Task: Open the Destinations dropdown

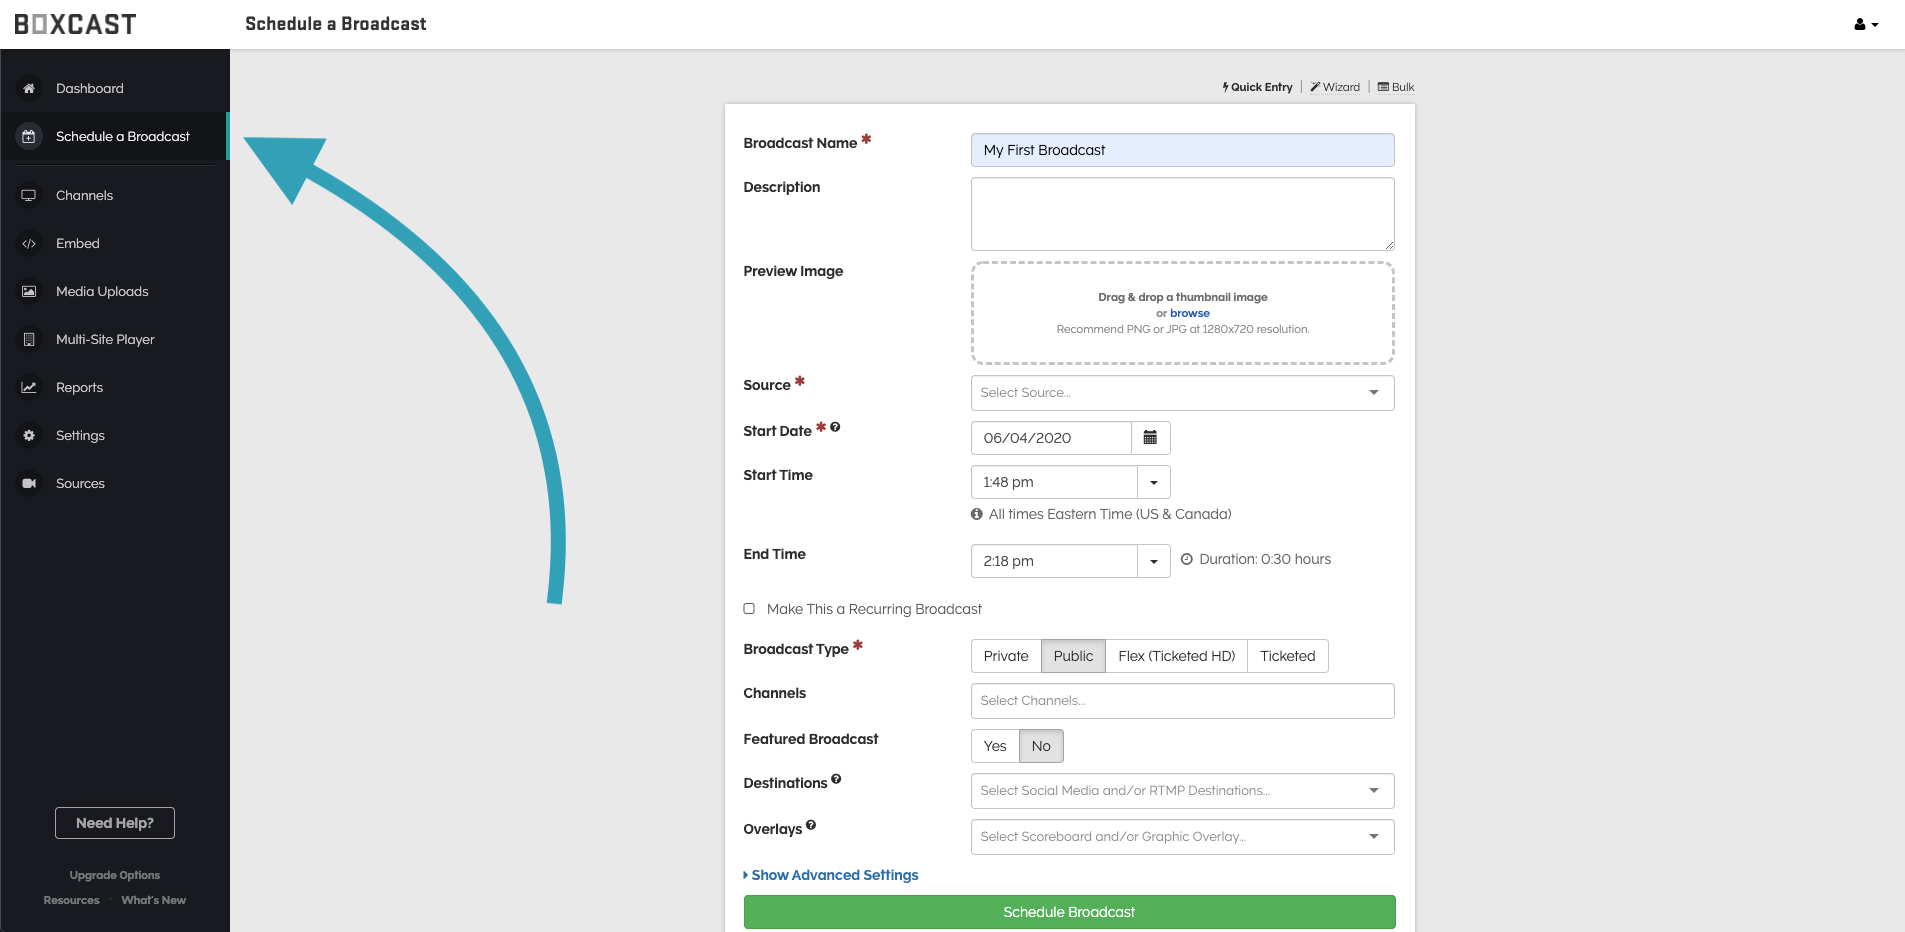Action: point(1181,791)
